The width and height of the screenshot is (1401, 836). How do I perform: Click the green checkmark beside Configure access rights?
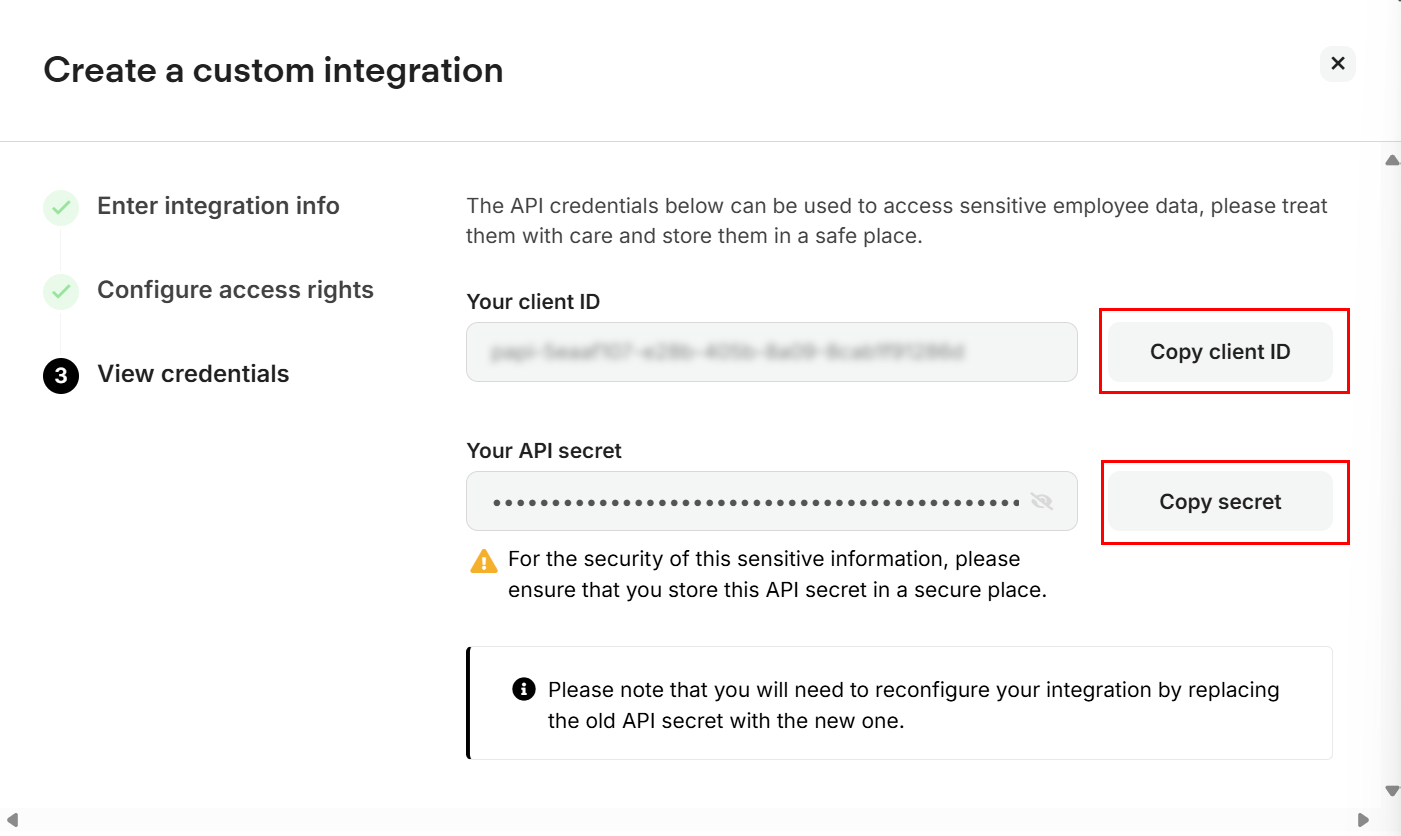pyautogui.click(x=61, y=291)
